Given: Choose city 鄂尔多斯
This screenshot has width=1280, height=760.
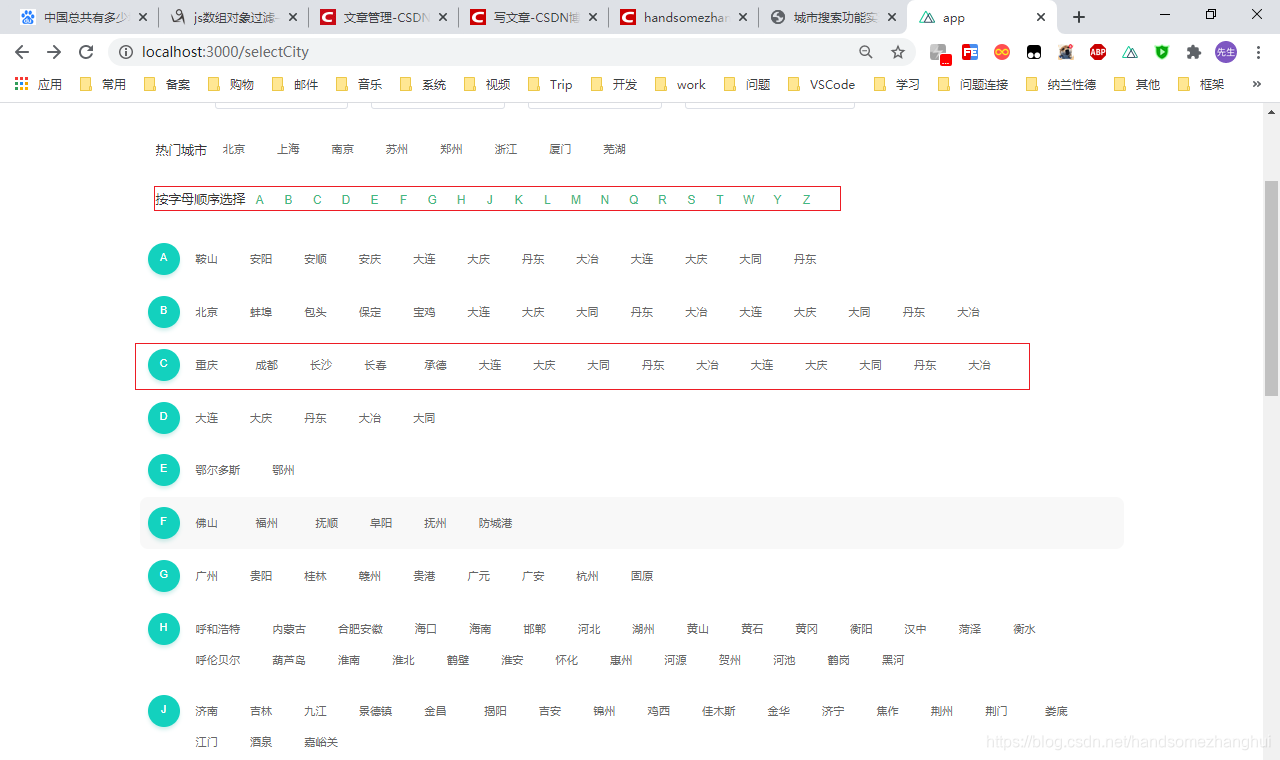Looking at the screenshot, I should (218, 470).
